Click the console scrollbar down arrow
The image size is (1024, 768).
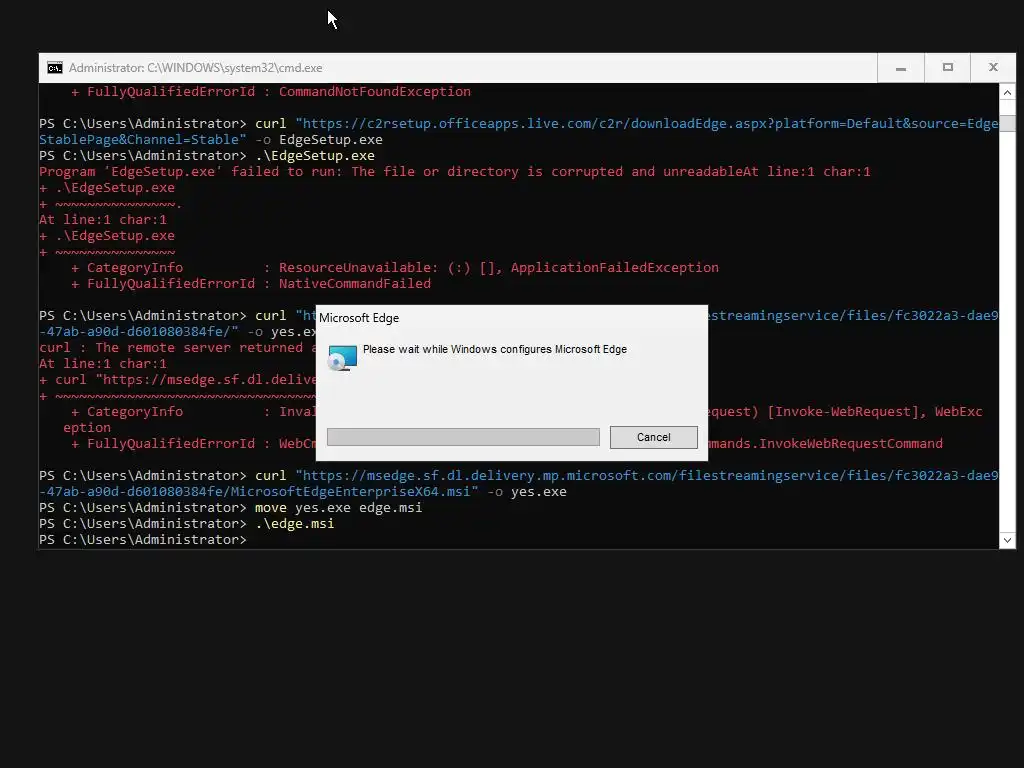[x=1007, y=540]
